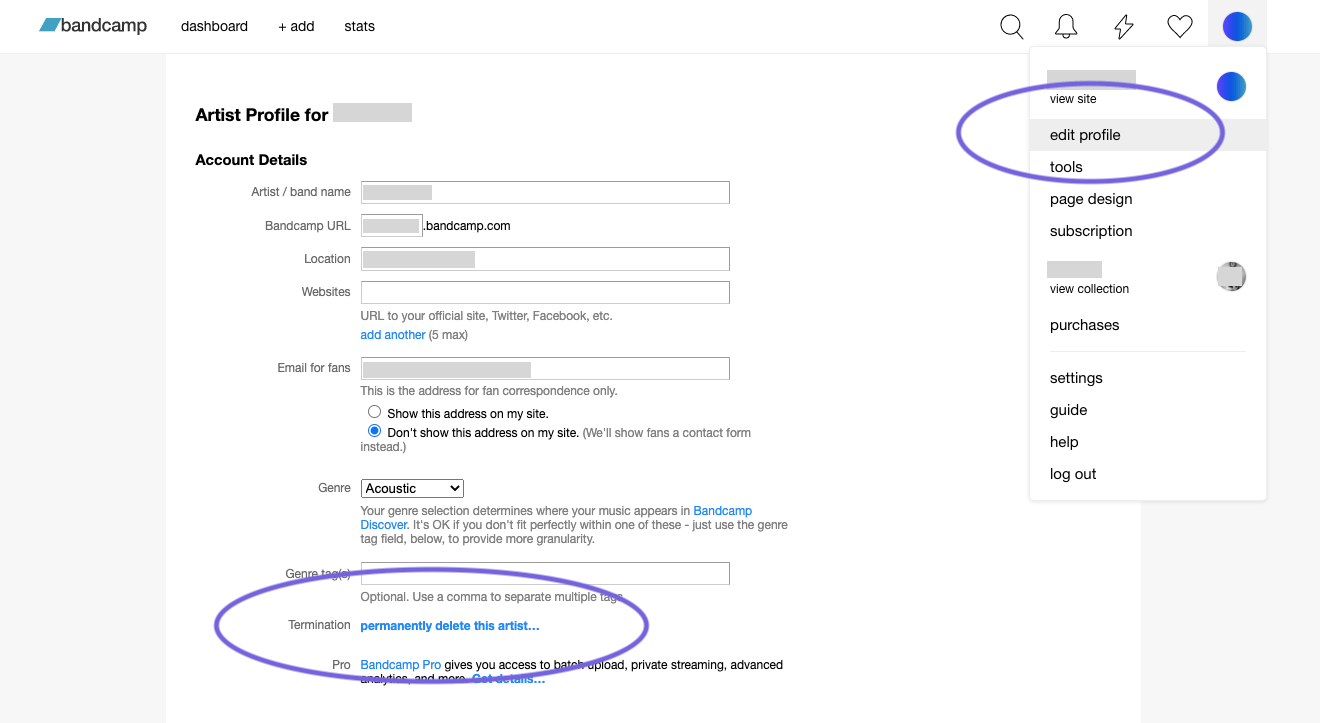Click permanently delete this artist link
1320x723 pixels.
coord(449,625)
